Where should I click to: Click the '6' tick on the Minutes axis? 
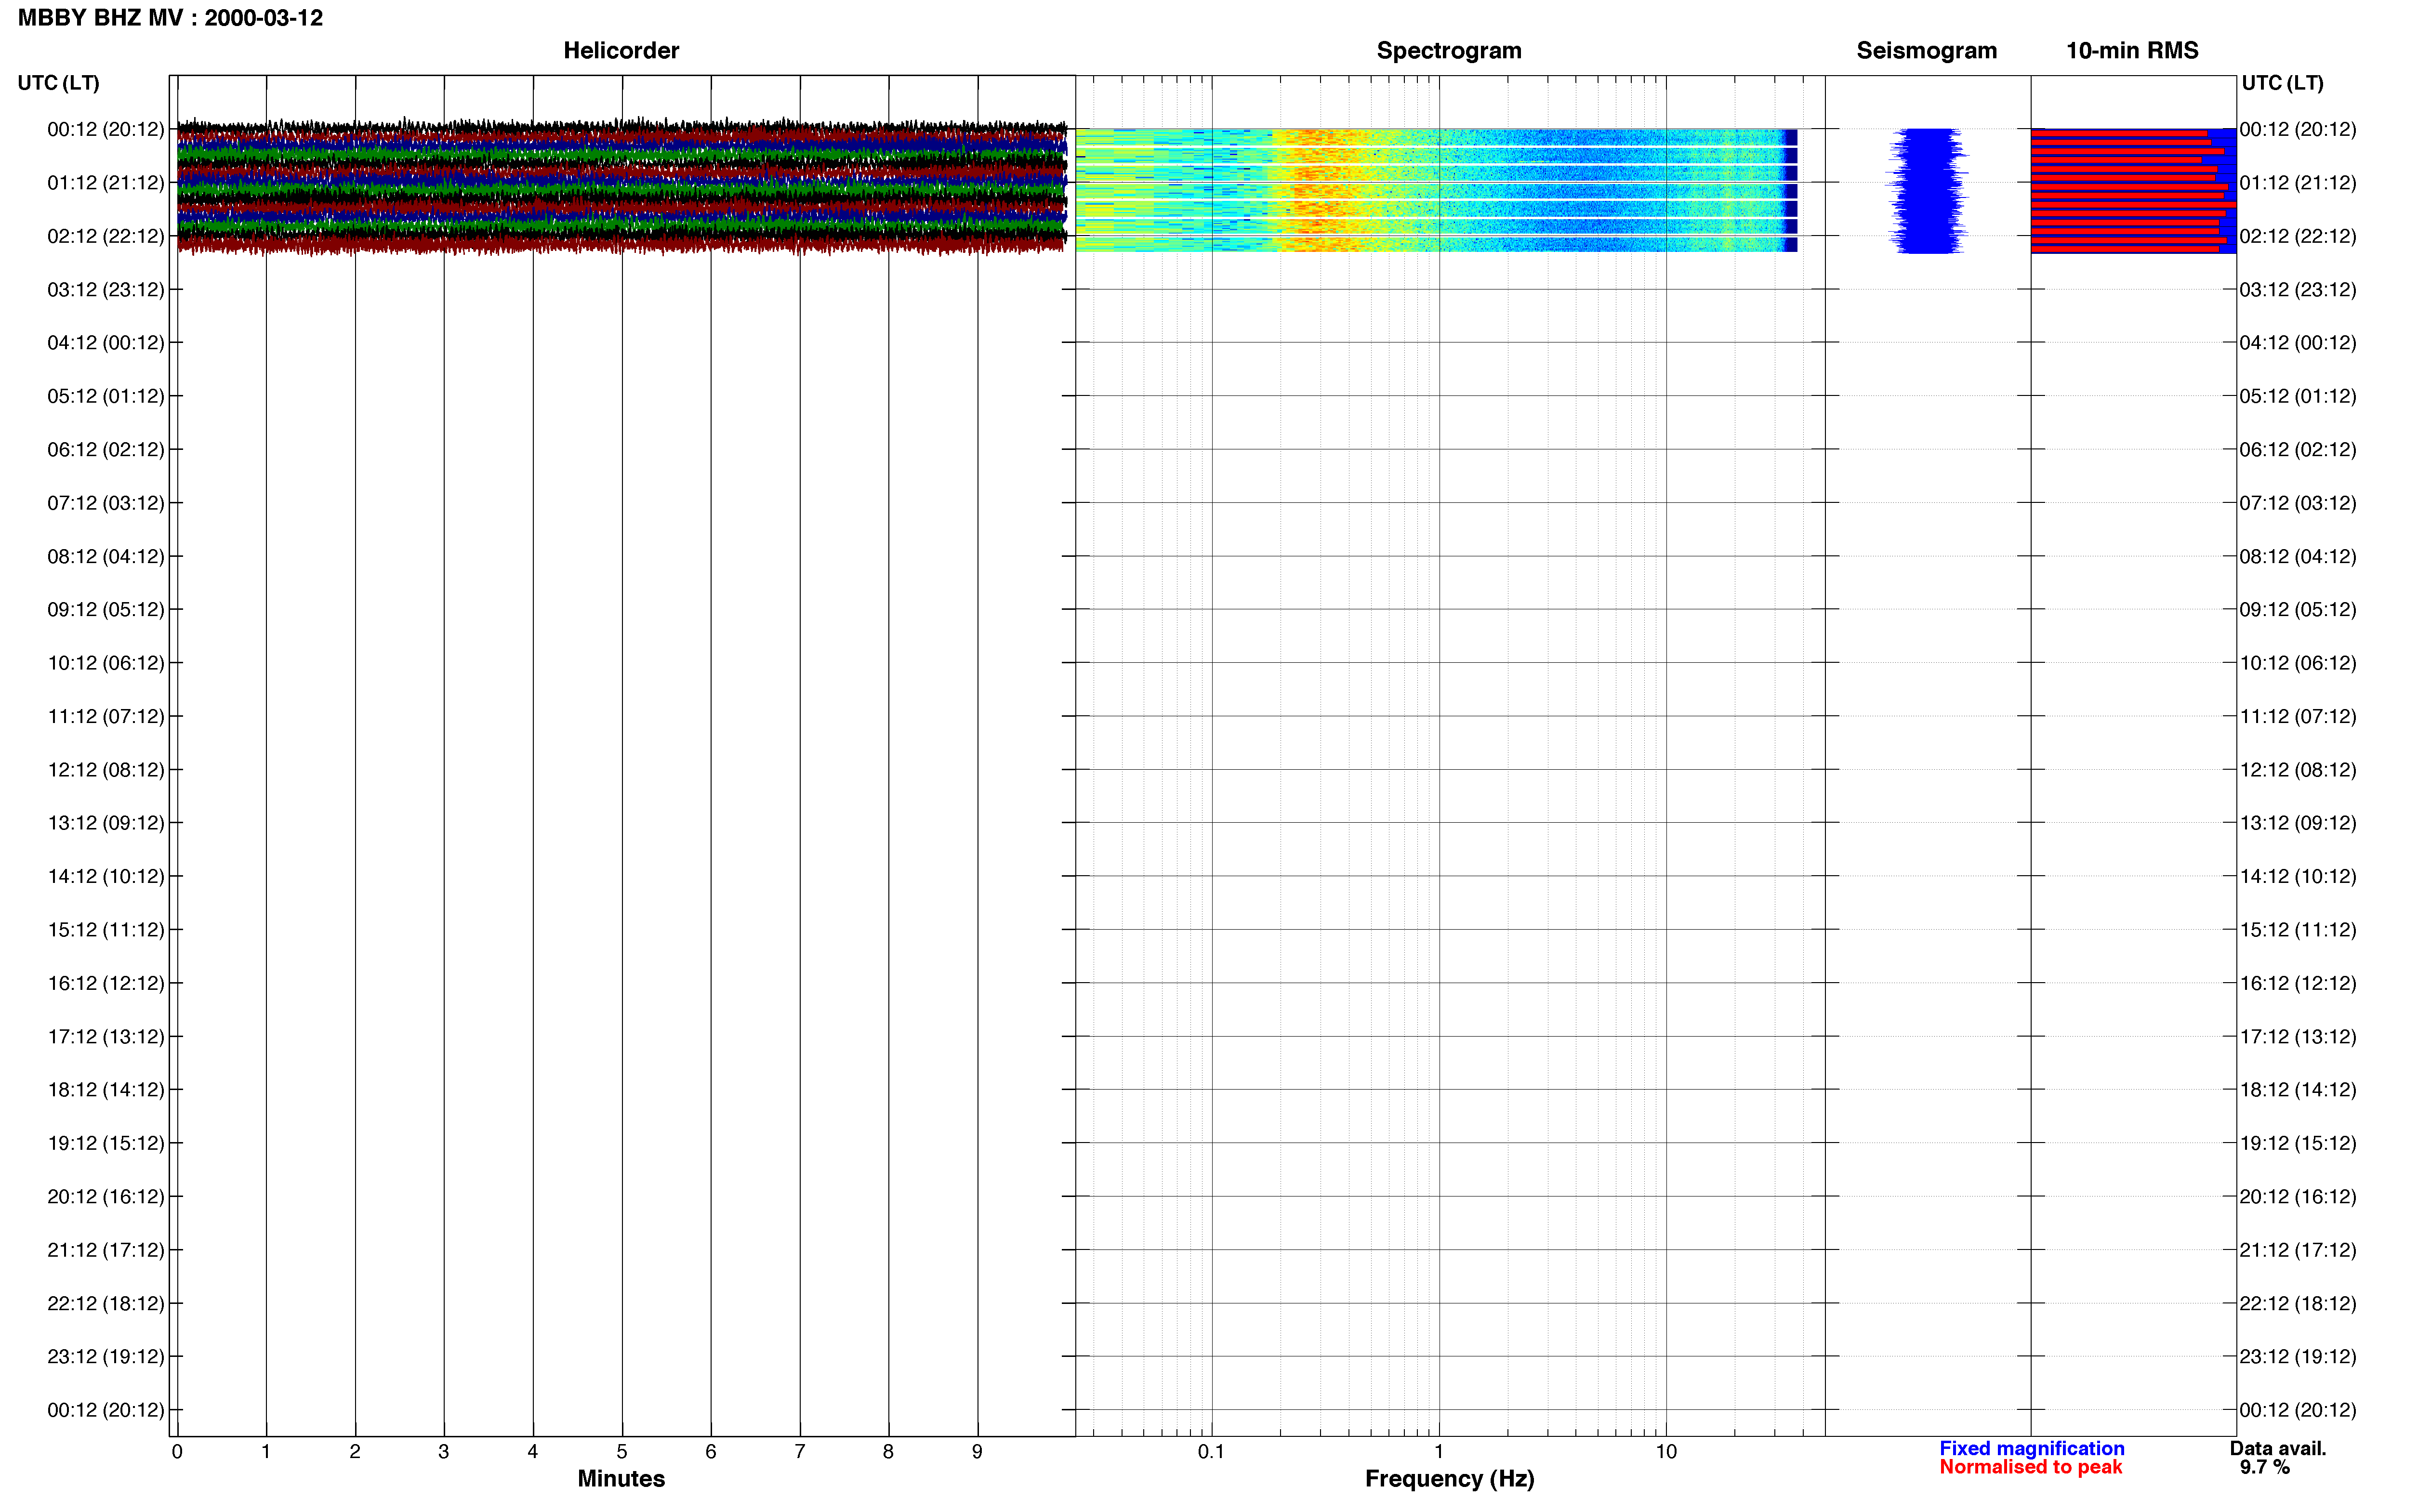pos(711,1451)
